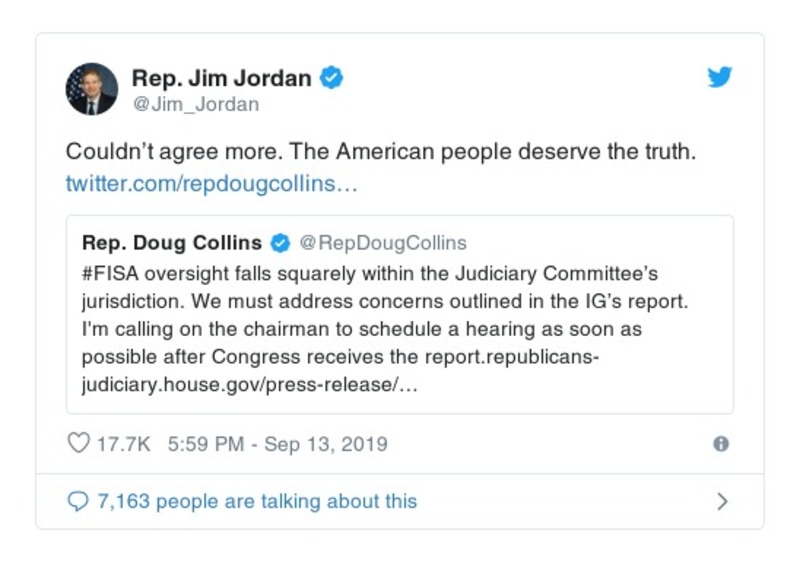Click the speech bubble reply icon
The image size is (800, 562).
pos(78,501)
